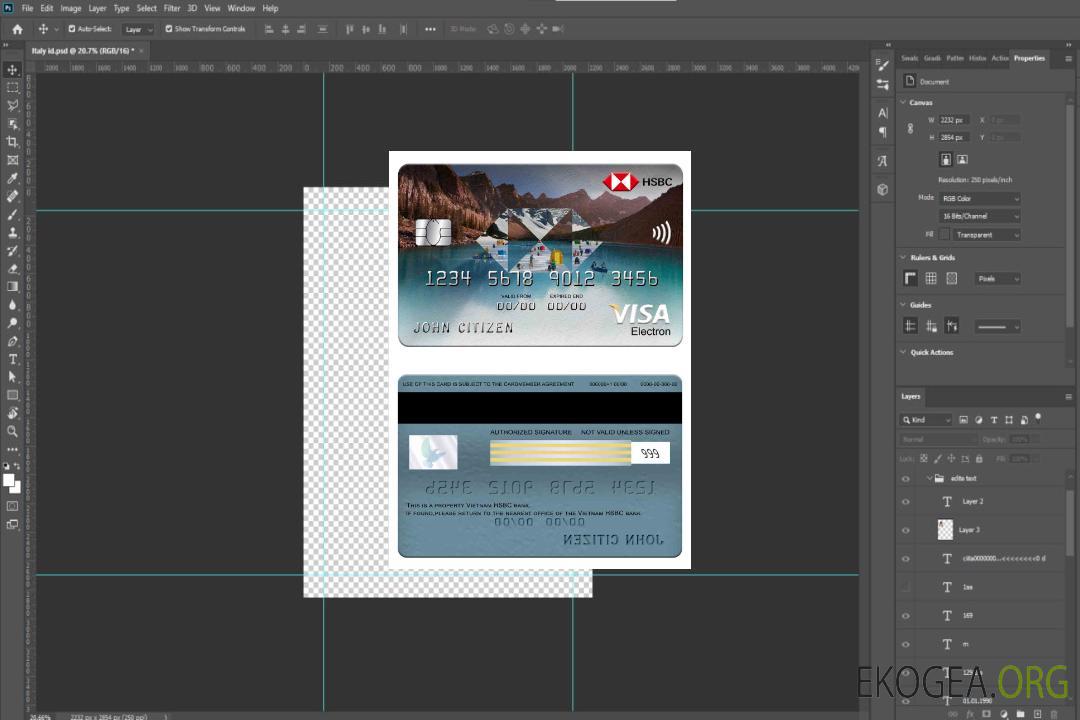Toggle the grid icon in Rulers & Grids

931,278
